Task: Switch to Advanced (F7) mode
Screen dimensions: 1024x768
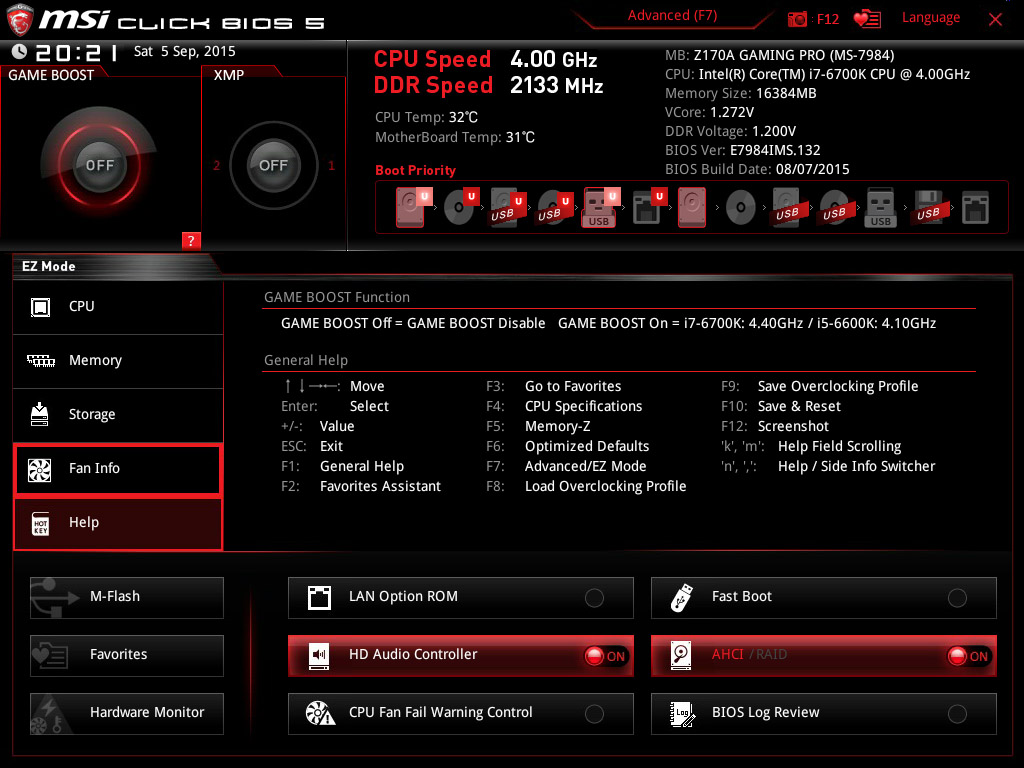Action: click(673, 16)
